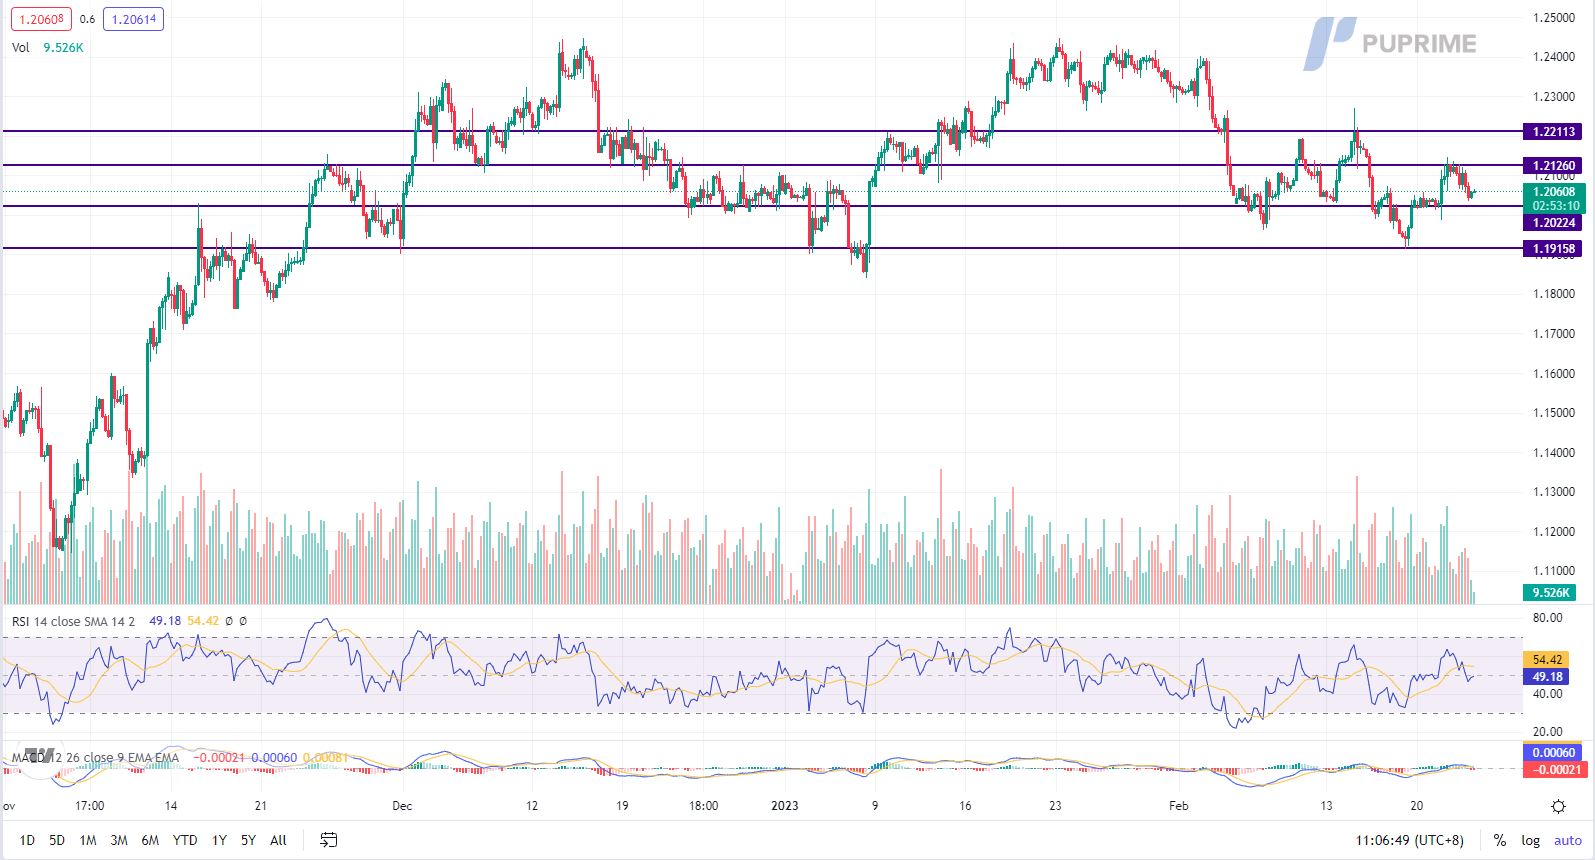Click the 1.11000 price axis label
Viewport: 1595px width, 860px height.
coord(1553,571)
